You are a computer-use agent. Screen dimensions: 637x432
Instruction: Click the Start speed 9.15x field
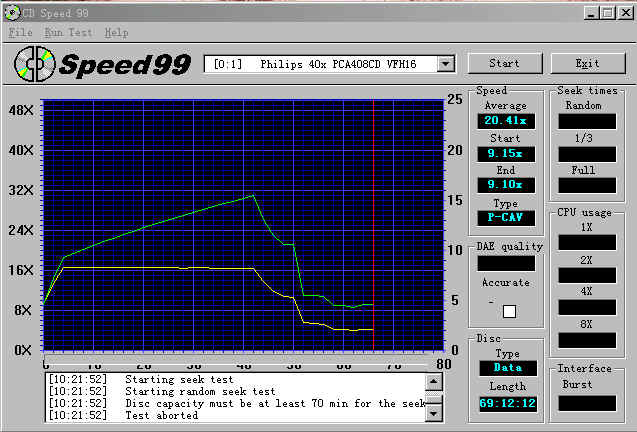(x=505, y=154)
